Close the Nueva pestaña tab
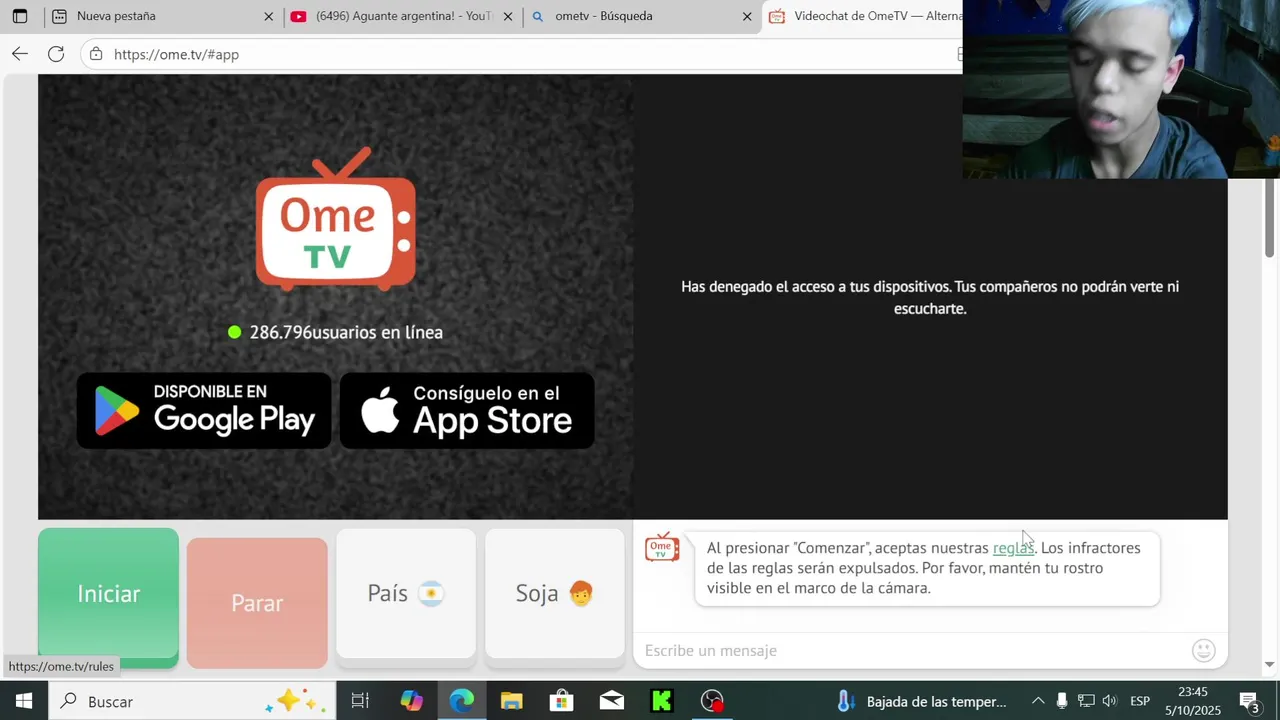The height and width of the screenshot is (720, 1280). click(268, 16)
